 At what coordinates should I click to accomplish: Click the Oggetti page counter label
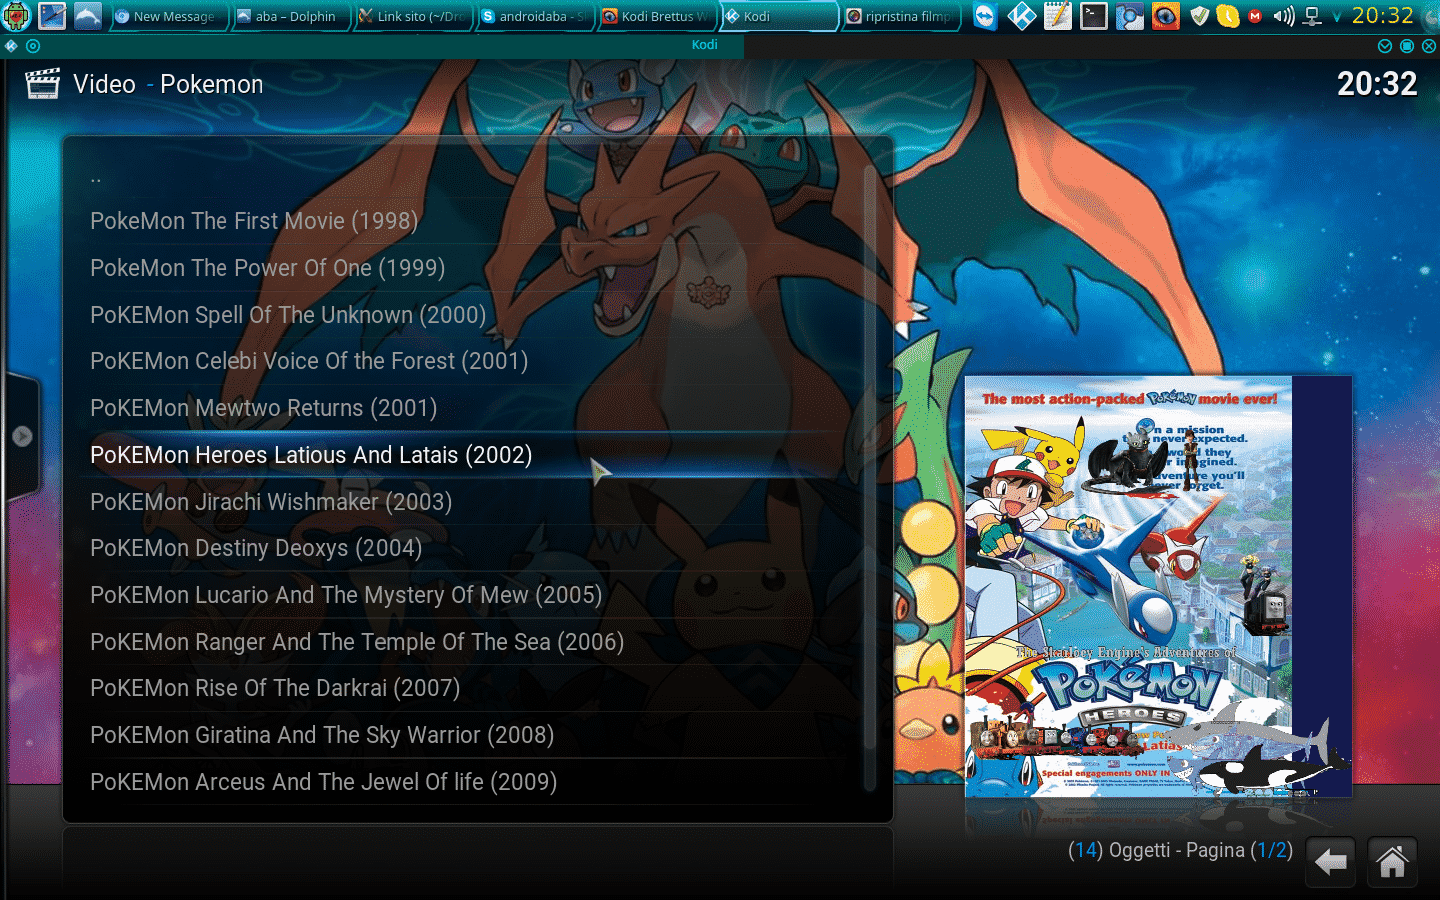coord(1180,850)
